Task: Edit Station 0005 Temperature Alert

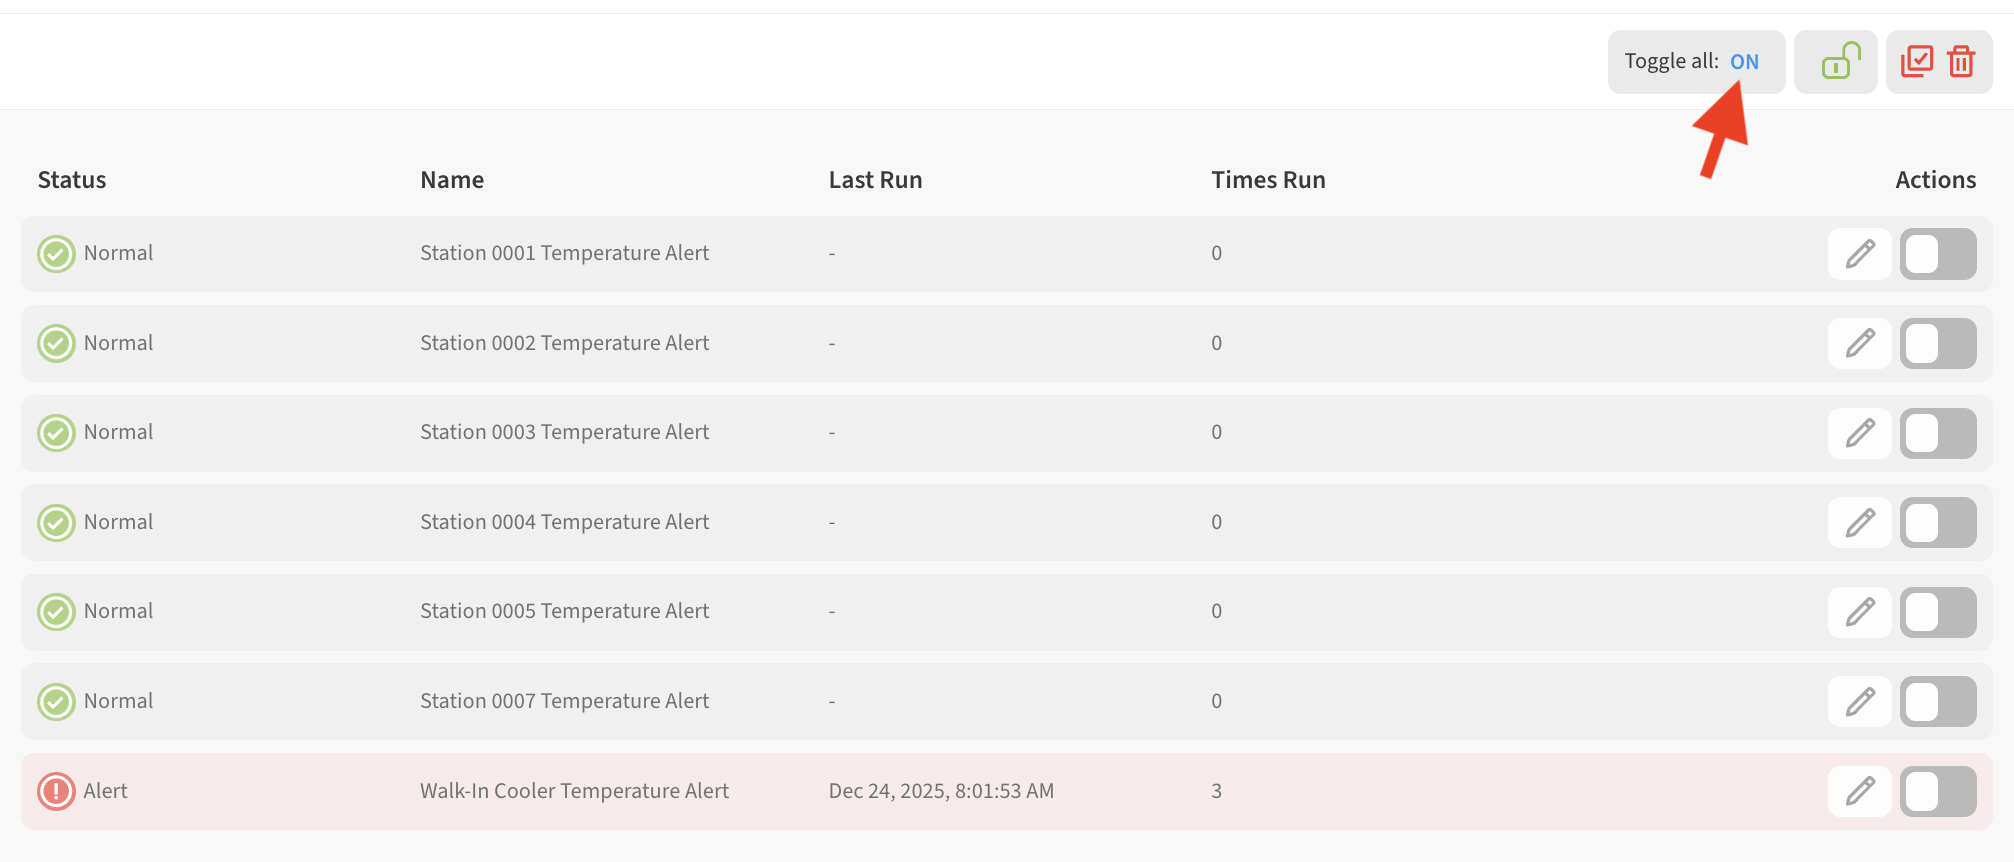Action: coord(1859,612)
